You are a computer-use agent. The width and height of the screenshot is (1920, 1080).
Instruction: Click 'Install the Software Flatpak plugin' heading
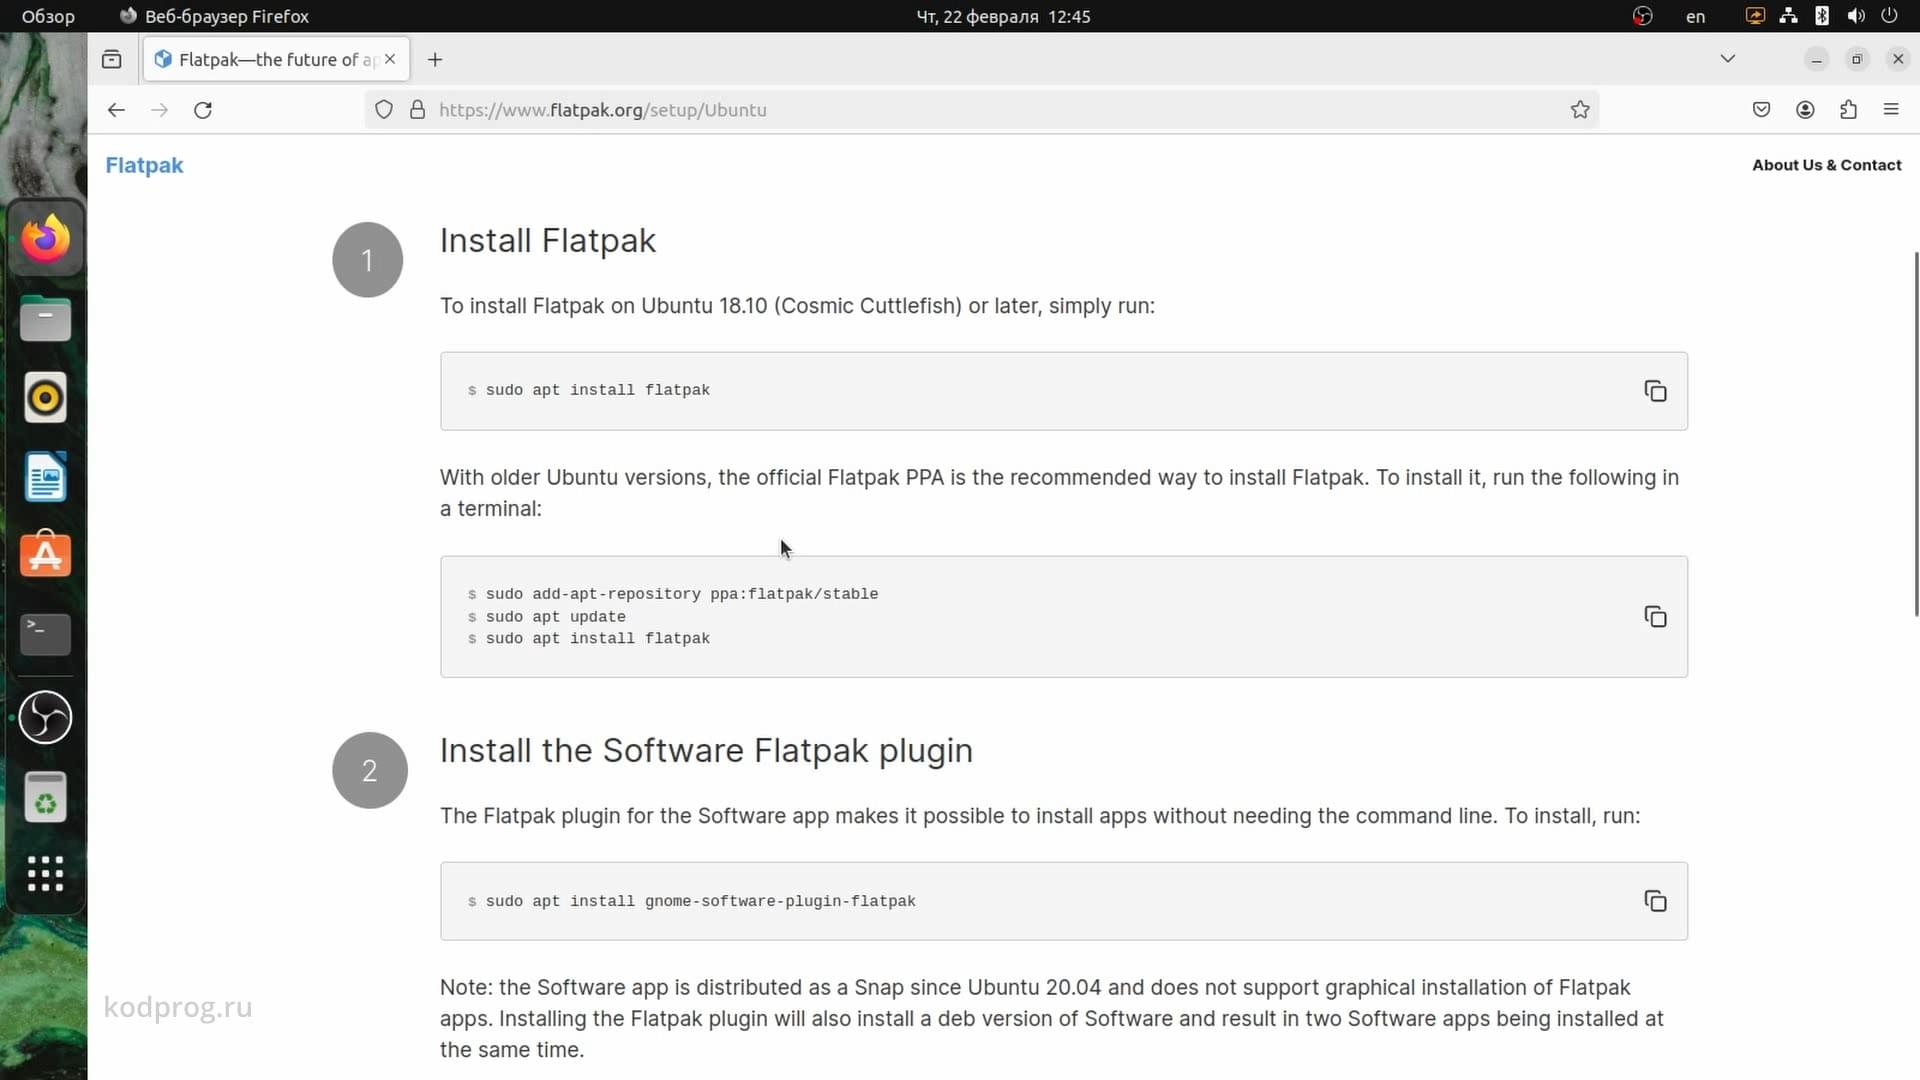[706, 751]
